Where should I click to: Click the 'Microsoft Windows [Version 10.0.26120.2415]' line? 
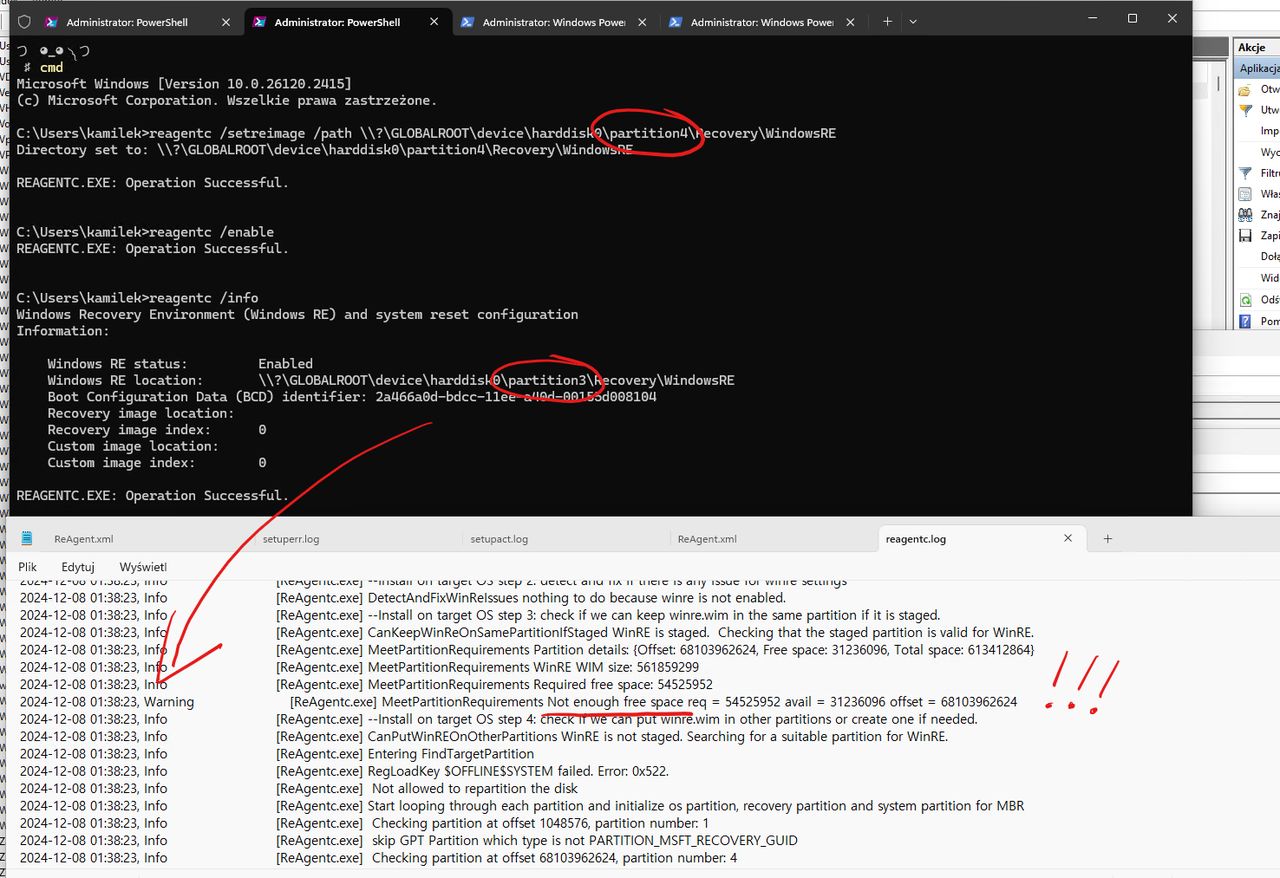click(x=184, y=84)
